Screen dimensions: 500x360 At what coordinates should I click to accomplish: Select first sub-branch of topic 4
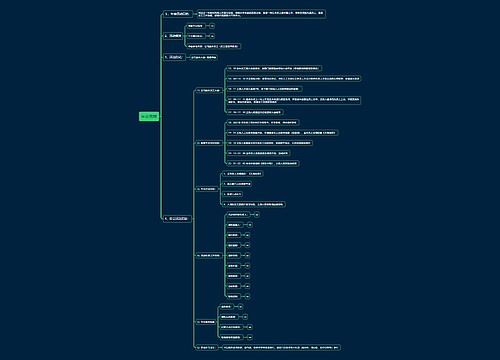(209, 90)
